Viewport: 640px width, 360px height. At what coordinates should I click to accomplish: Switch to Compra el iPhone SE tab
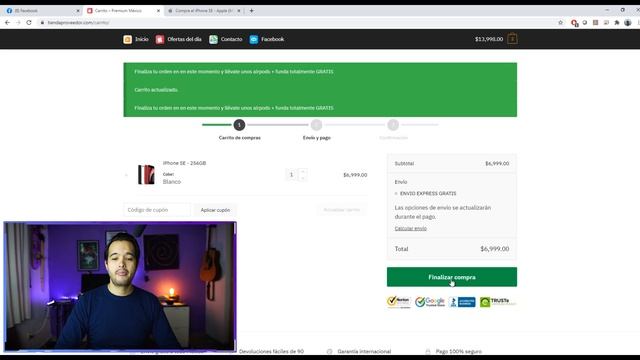point(203,11)
